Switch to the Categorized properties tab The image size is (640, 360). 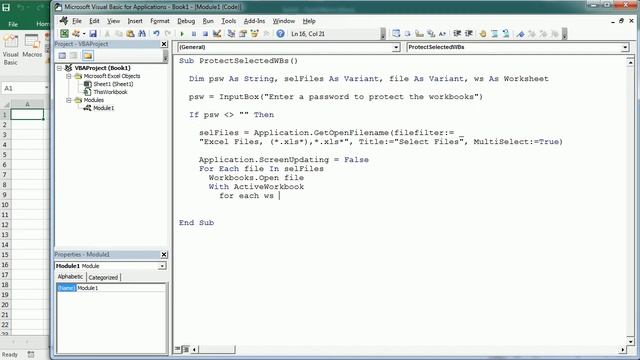click(x=103, y=277)
